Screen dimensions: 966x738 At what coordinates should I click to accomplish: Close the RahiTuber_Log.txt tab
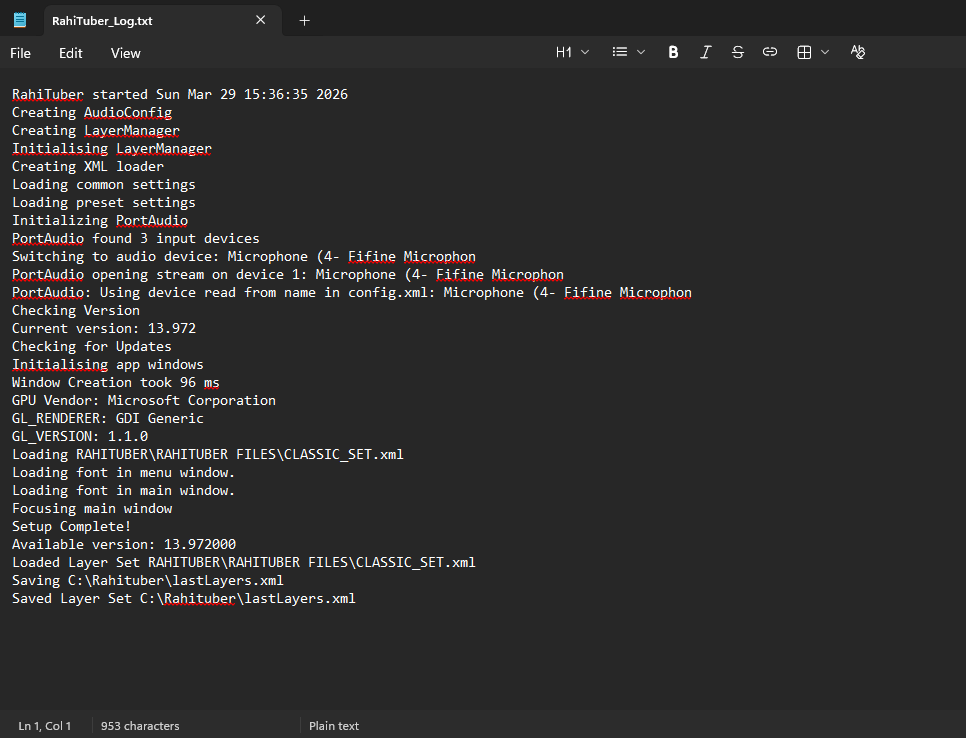click(261, 20)
